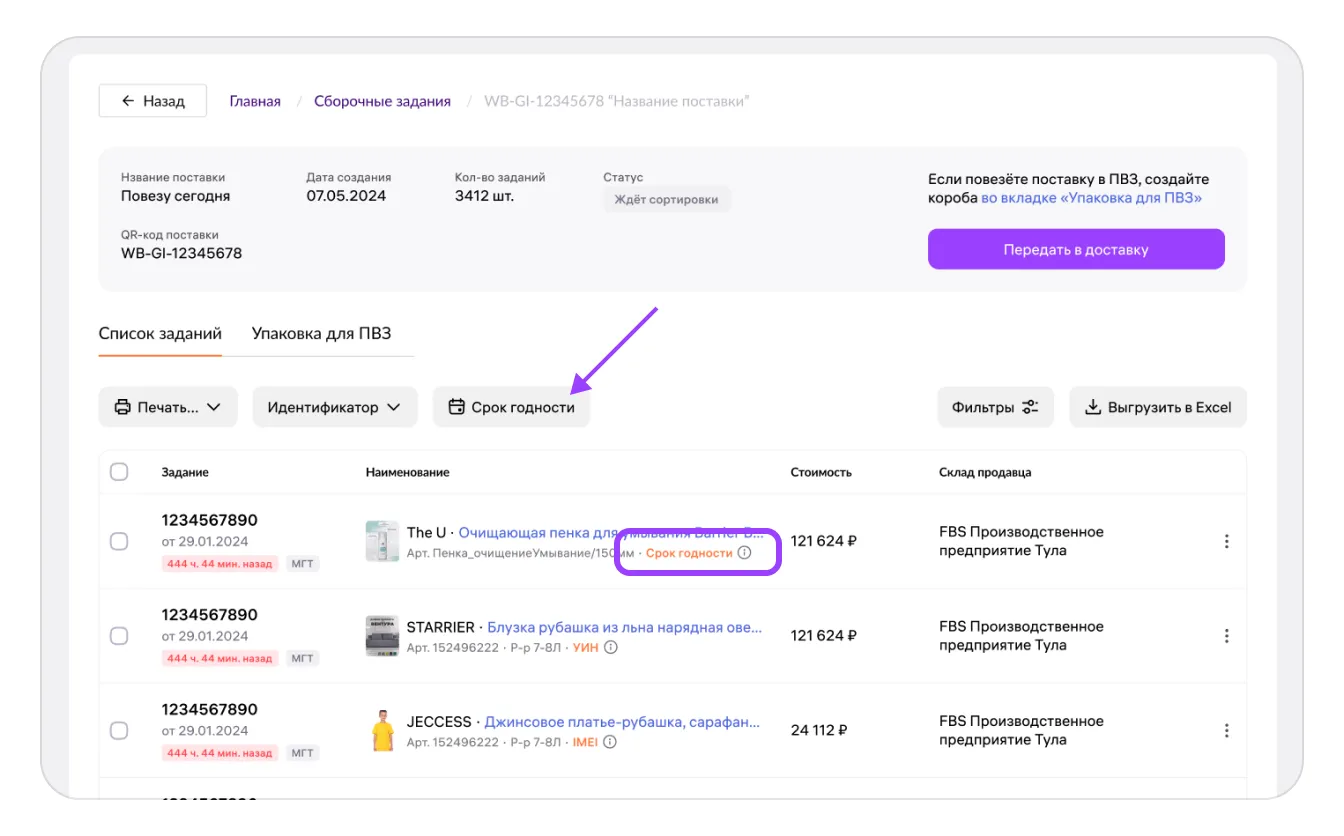1344x836 pixels.
Task: Go back with the Назад button
Action: click(x=153, y=101)
